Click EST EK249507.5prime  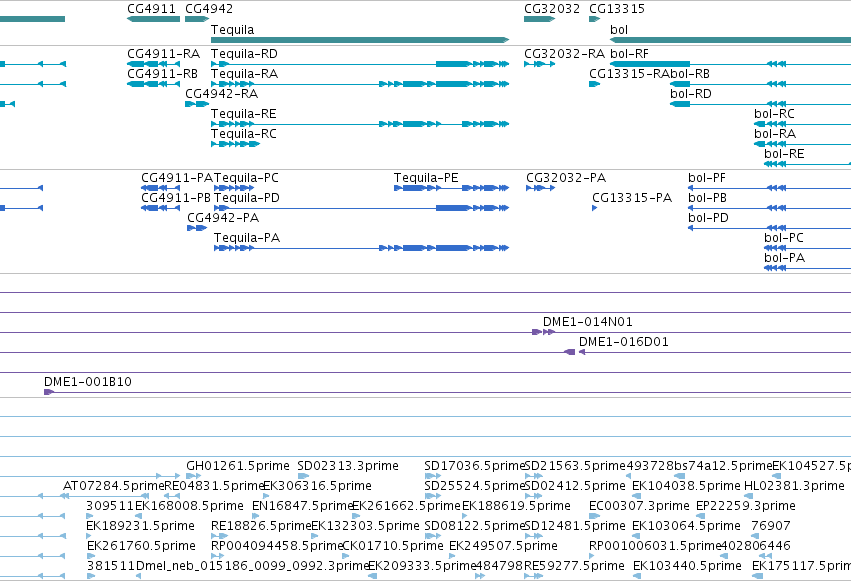[503, 546]
